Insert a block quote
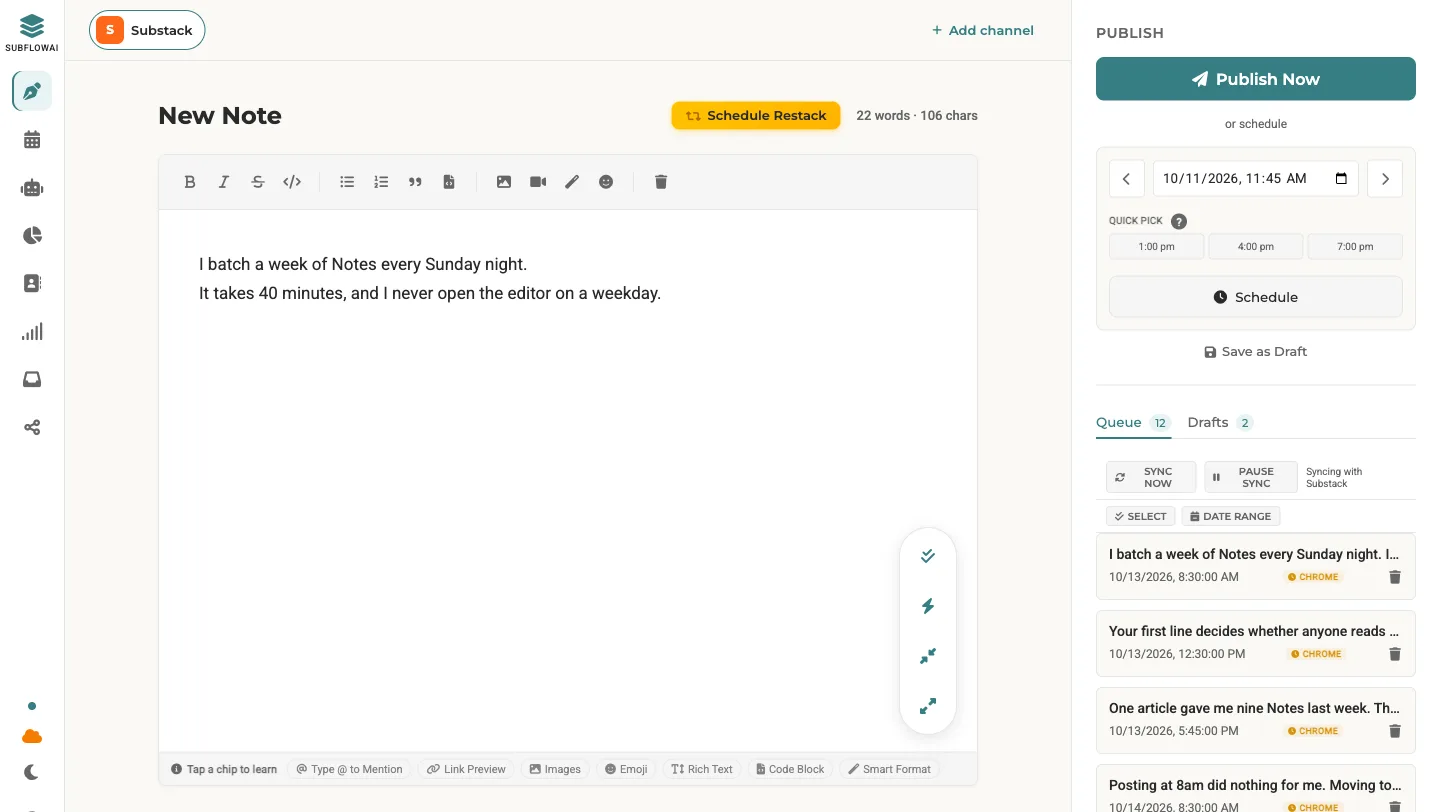1440x812 pixels. point(415,182)
